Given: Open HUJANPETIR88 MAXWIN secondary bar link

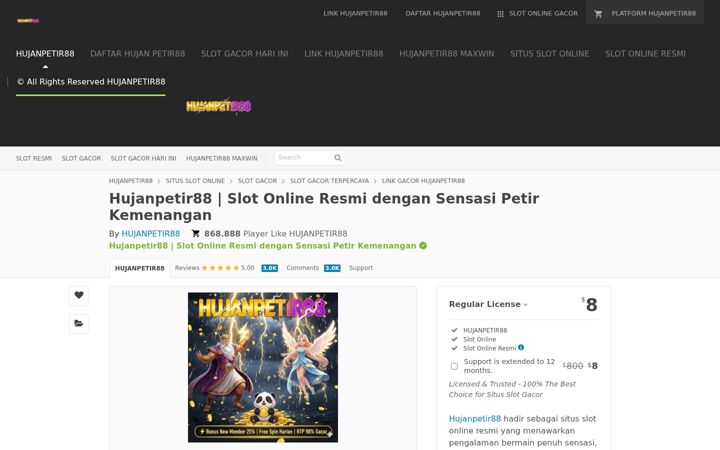Looking at the screenshot, I should pyautogui.click(x=222, y=158).
